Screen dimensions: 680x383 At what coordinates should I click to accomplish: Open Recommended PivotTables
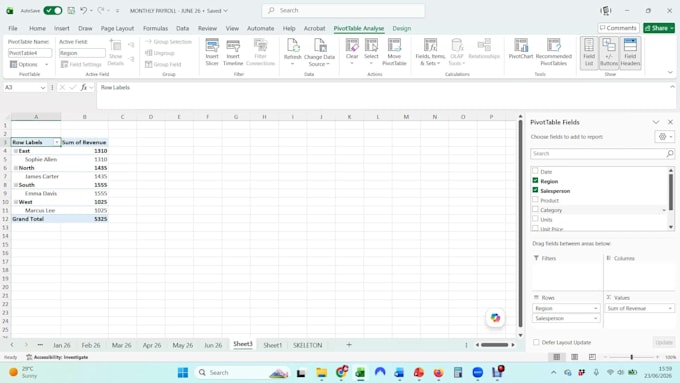(553, 52)
